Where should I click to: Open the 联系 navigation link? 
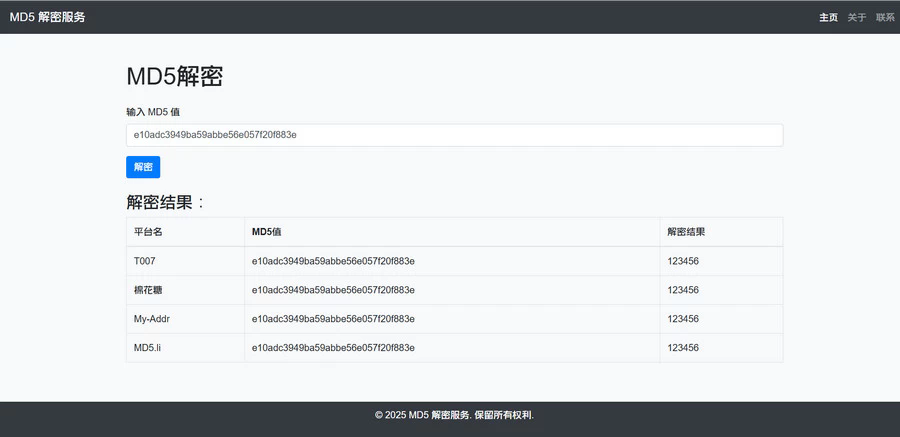pyautogui.click(x=885, y=17)
